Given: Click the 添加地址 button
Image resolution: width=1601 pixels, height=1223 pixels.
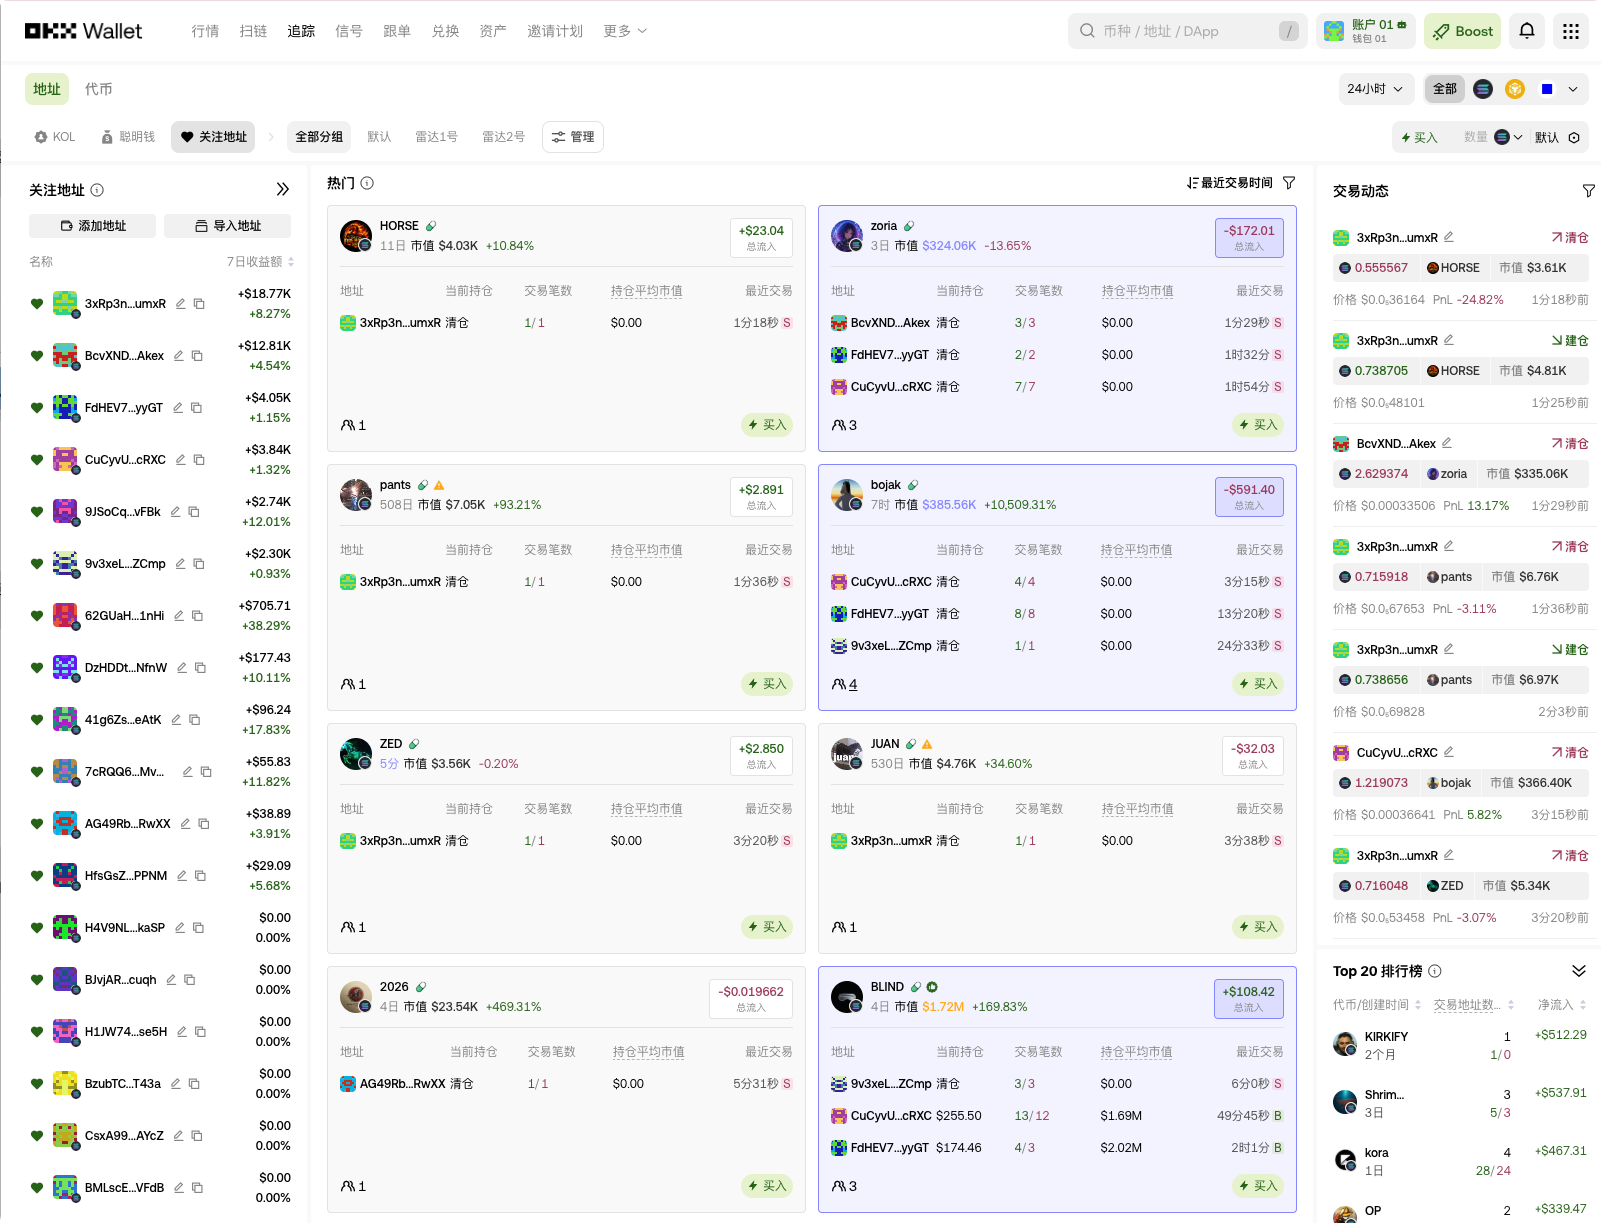Looking at the screenshot, I should (x=92, y=226).
